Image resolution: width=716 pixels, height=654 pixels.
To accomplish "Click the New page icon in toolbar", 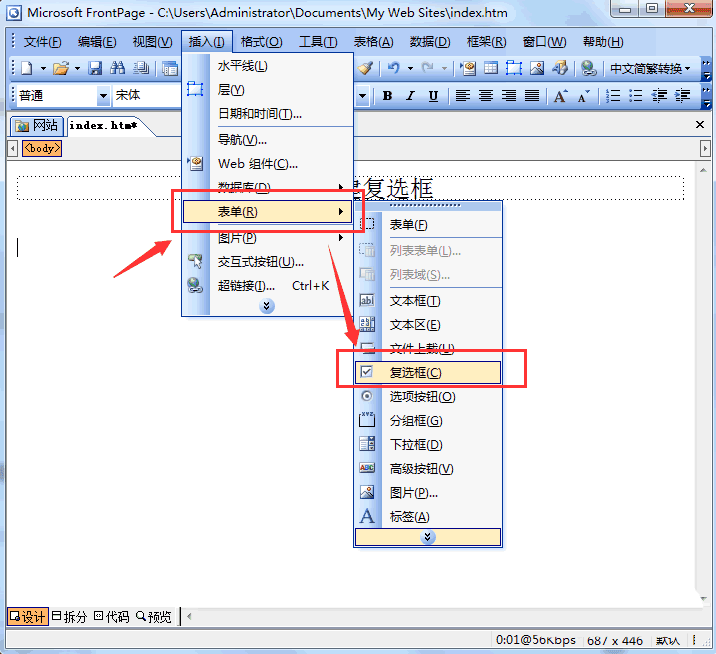I will [x=26, y=69].
